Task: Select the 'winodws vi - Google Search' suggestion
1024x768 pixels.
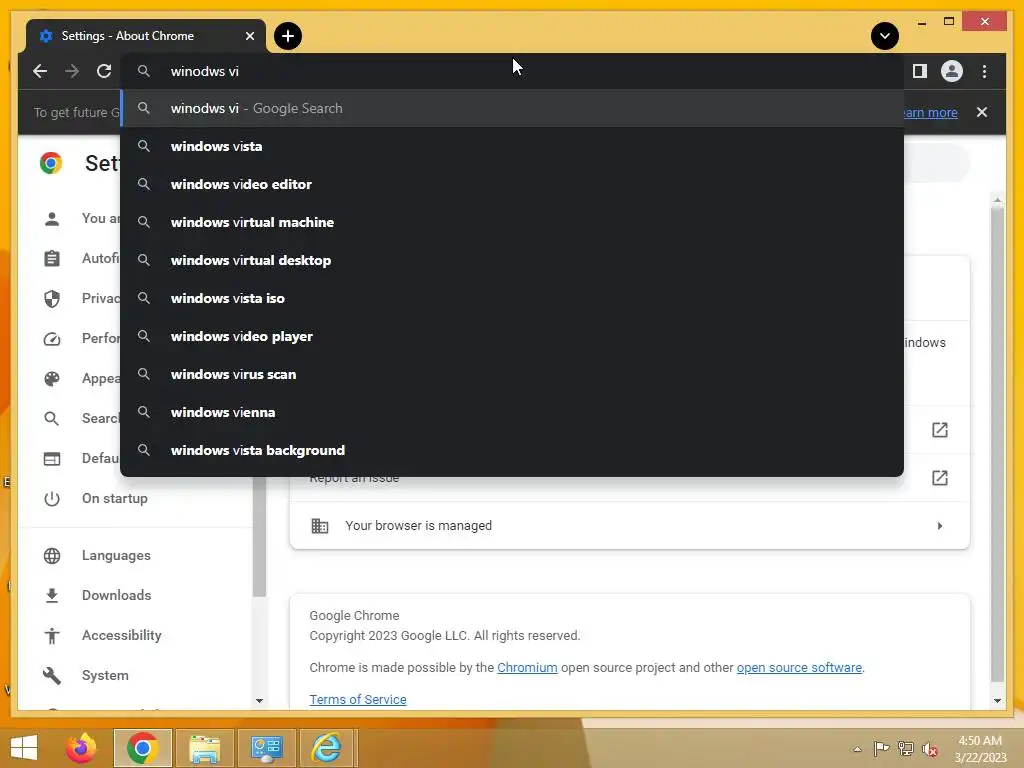Action: click(x=512, y=108)
